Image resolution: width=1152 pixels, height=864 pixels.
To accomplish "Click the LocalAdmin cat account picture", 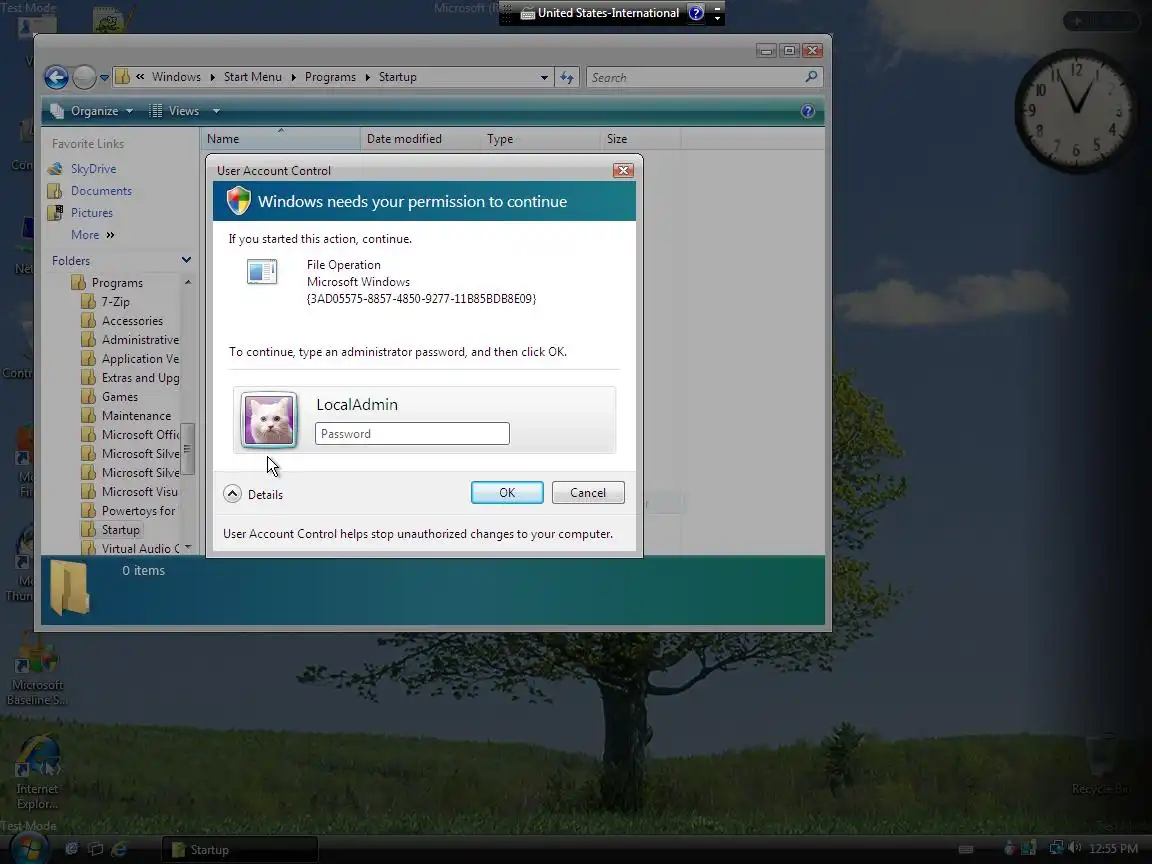I will point(269,420).
